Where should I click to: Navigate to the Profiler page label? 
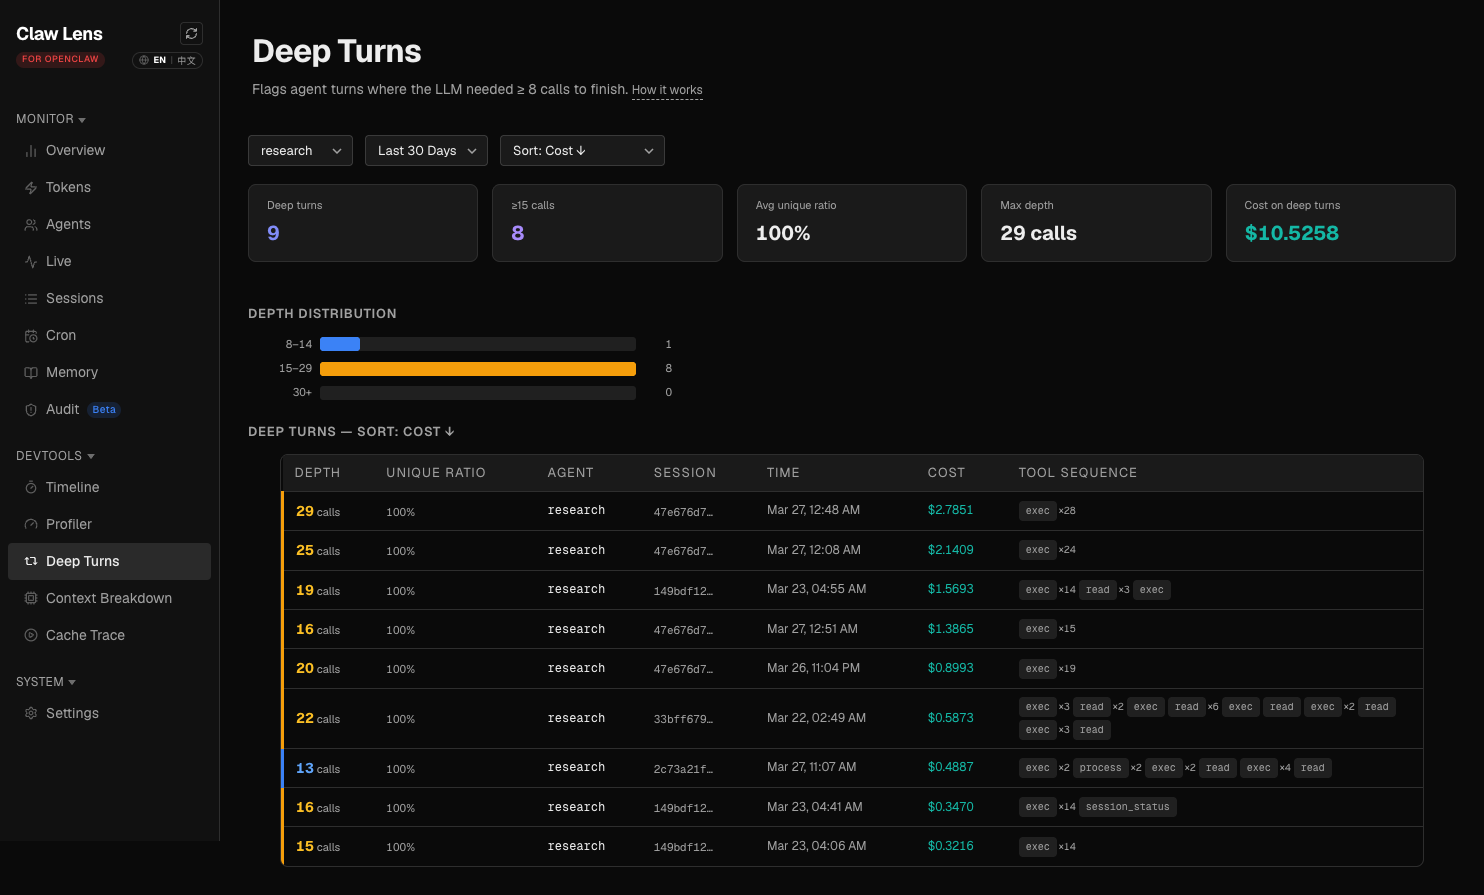[x=69, y=525]
